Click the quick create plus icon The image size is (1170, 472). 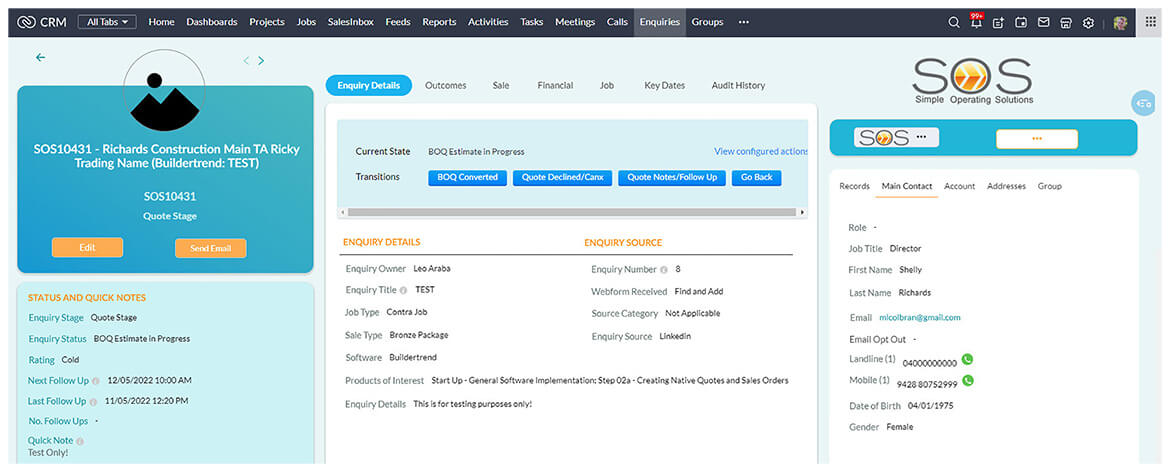[998, 22]
